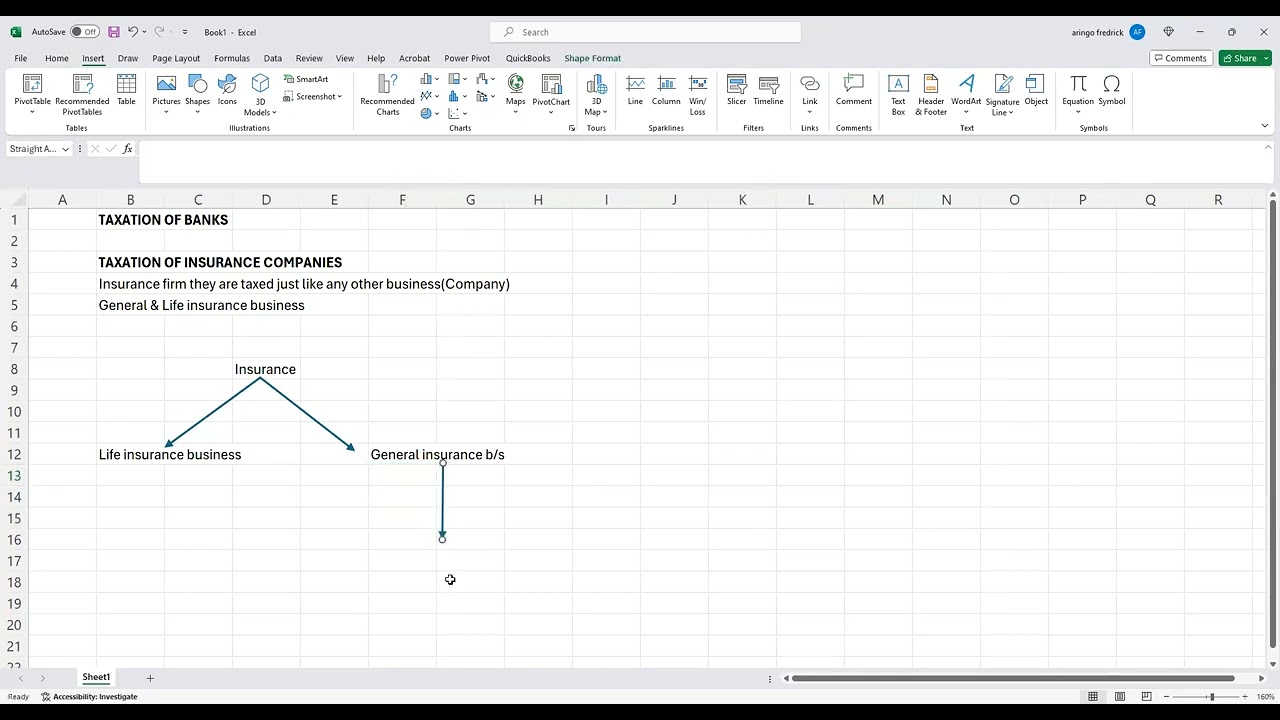1280x720 pixels.
Task: Toggle AutoSave switch
Action: [x=85, y=32]
